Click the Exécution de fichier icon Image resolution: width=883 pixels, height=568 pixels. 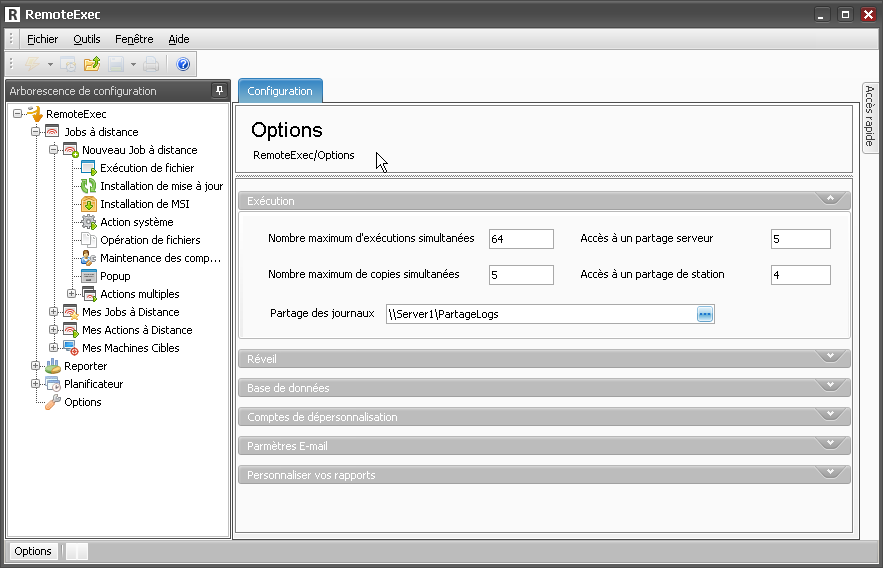[x=88, y=168]
